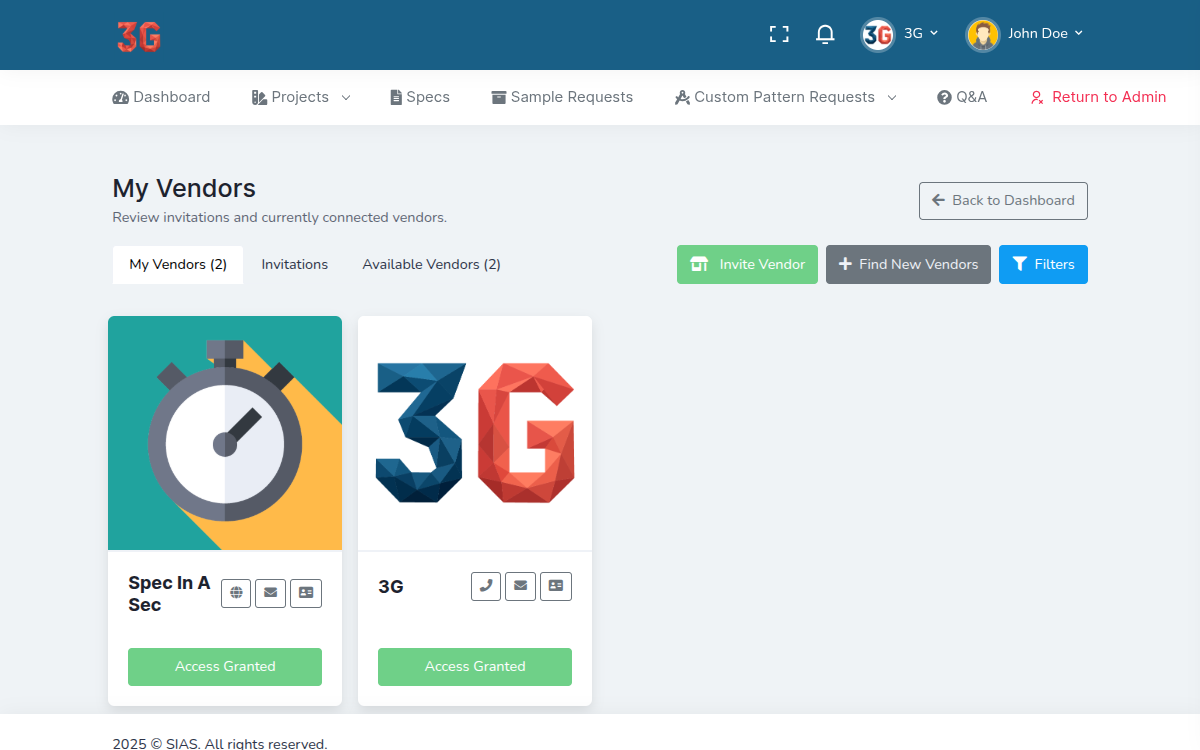This screenshot has width=1200, height=750.
Task: Expand the Projects menu
Action: [x=301, y=97]
